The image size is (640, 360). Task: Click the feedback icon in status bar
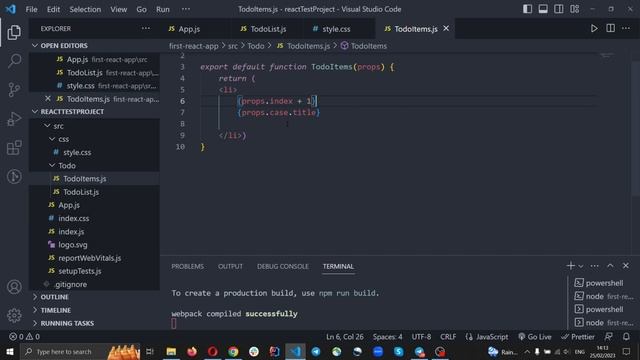click(609, 337)
